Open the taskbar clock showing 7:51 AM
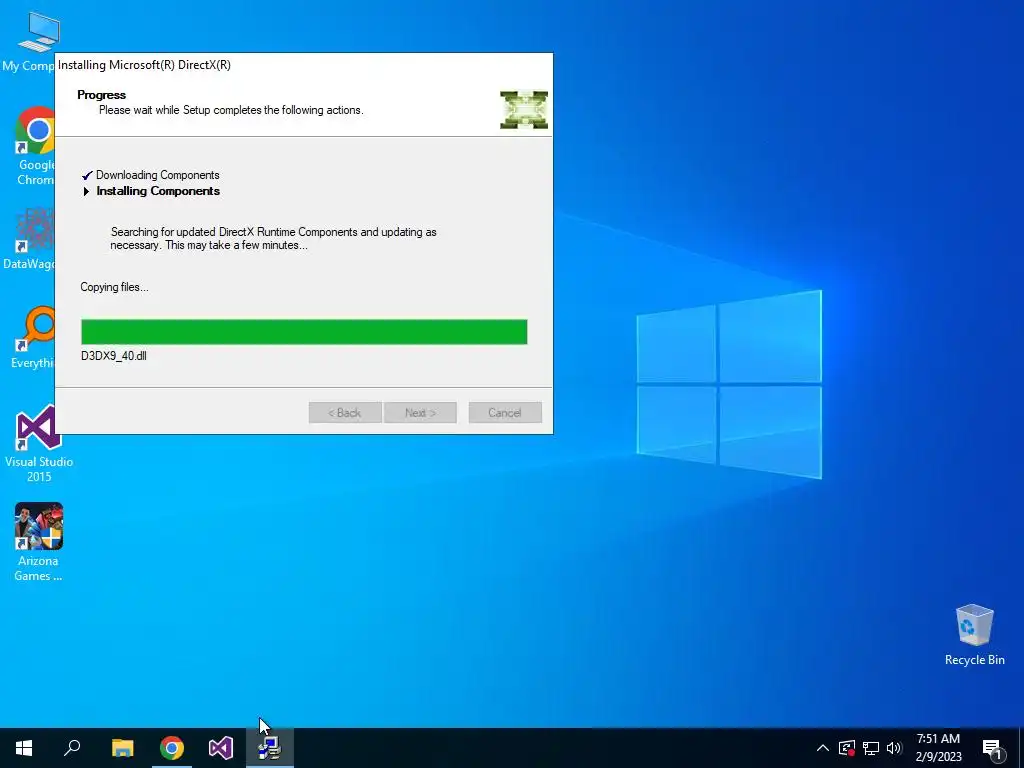This screenshot has width=1024, height=768. tap(938, 748)
